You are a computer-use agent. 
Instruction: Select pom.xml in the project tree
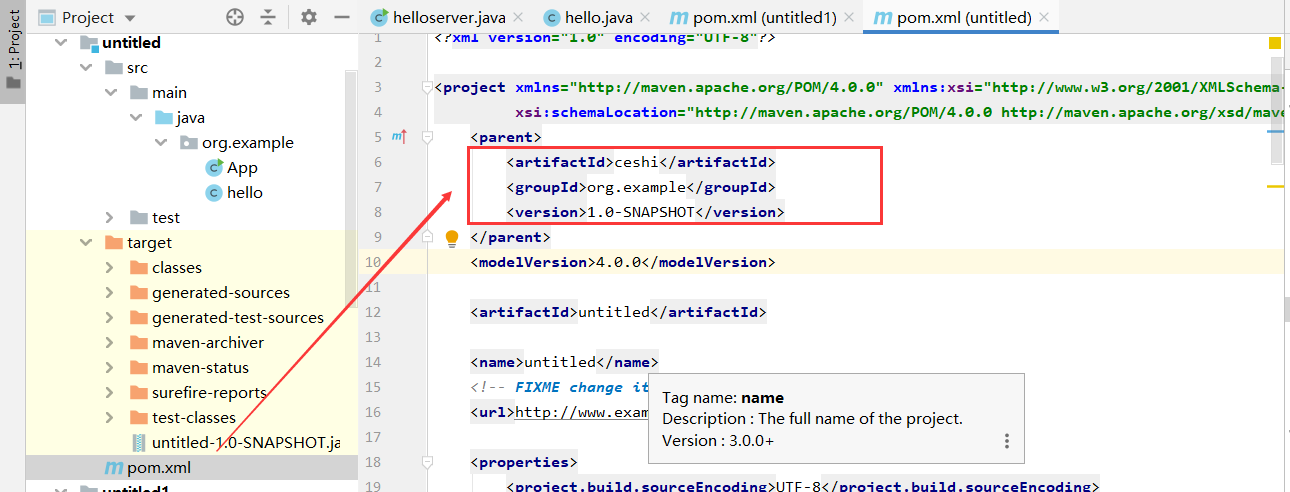point(159,468)
